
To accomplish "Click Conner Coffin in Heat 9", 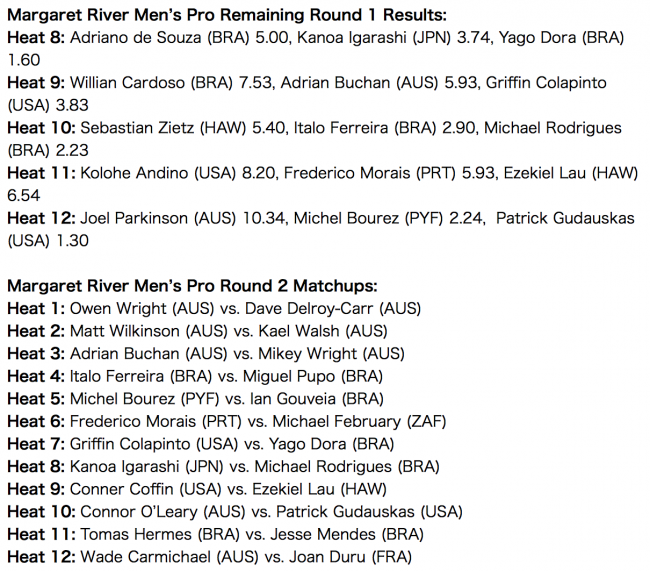I will click(x=121, y=489).
